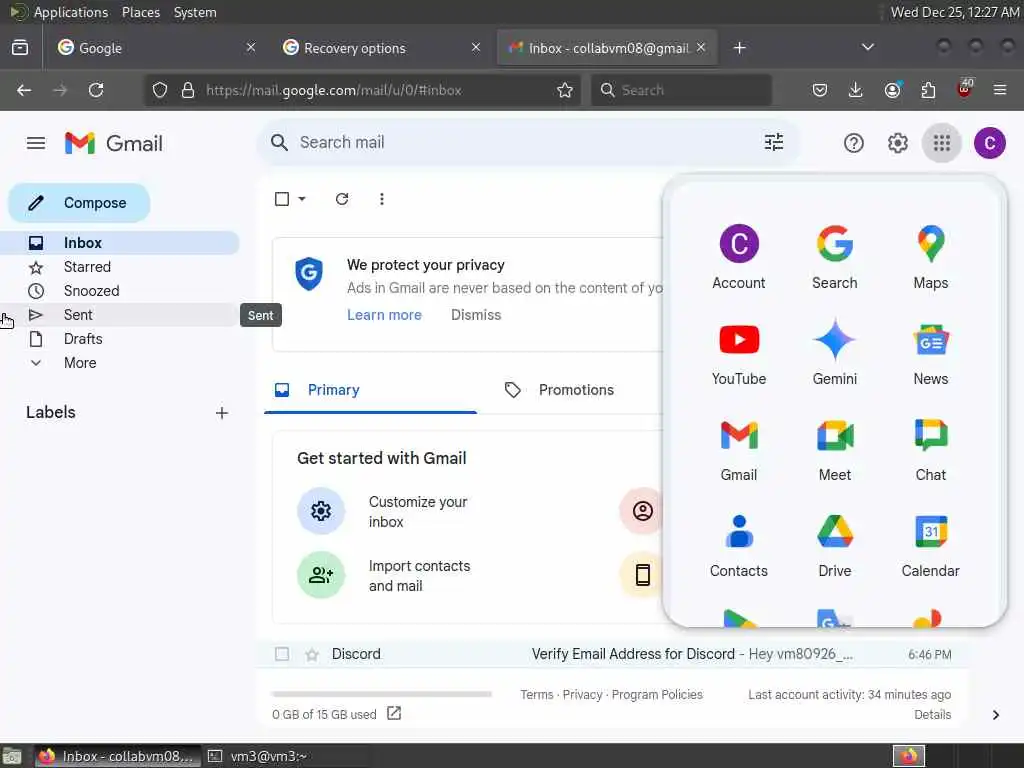Open the Applications menu

(71, 12)
